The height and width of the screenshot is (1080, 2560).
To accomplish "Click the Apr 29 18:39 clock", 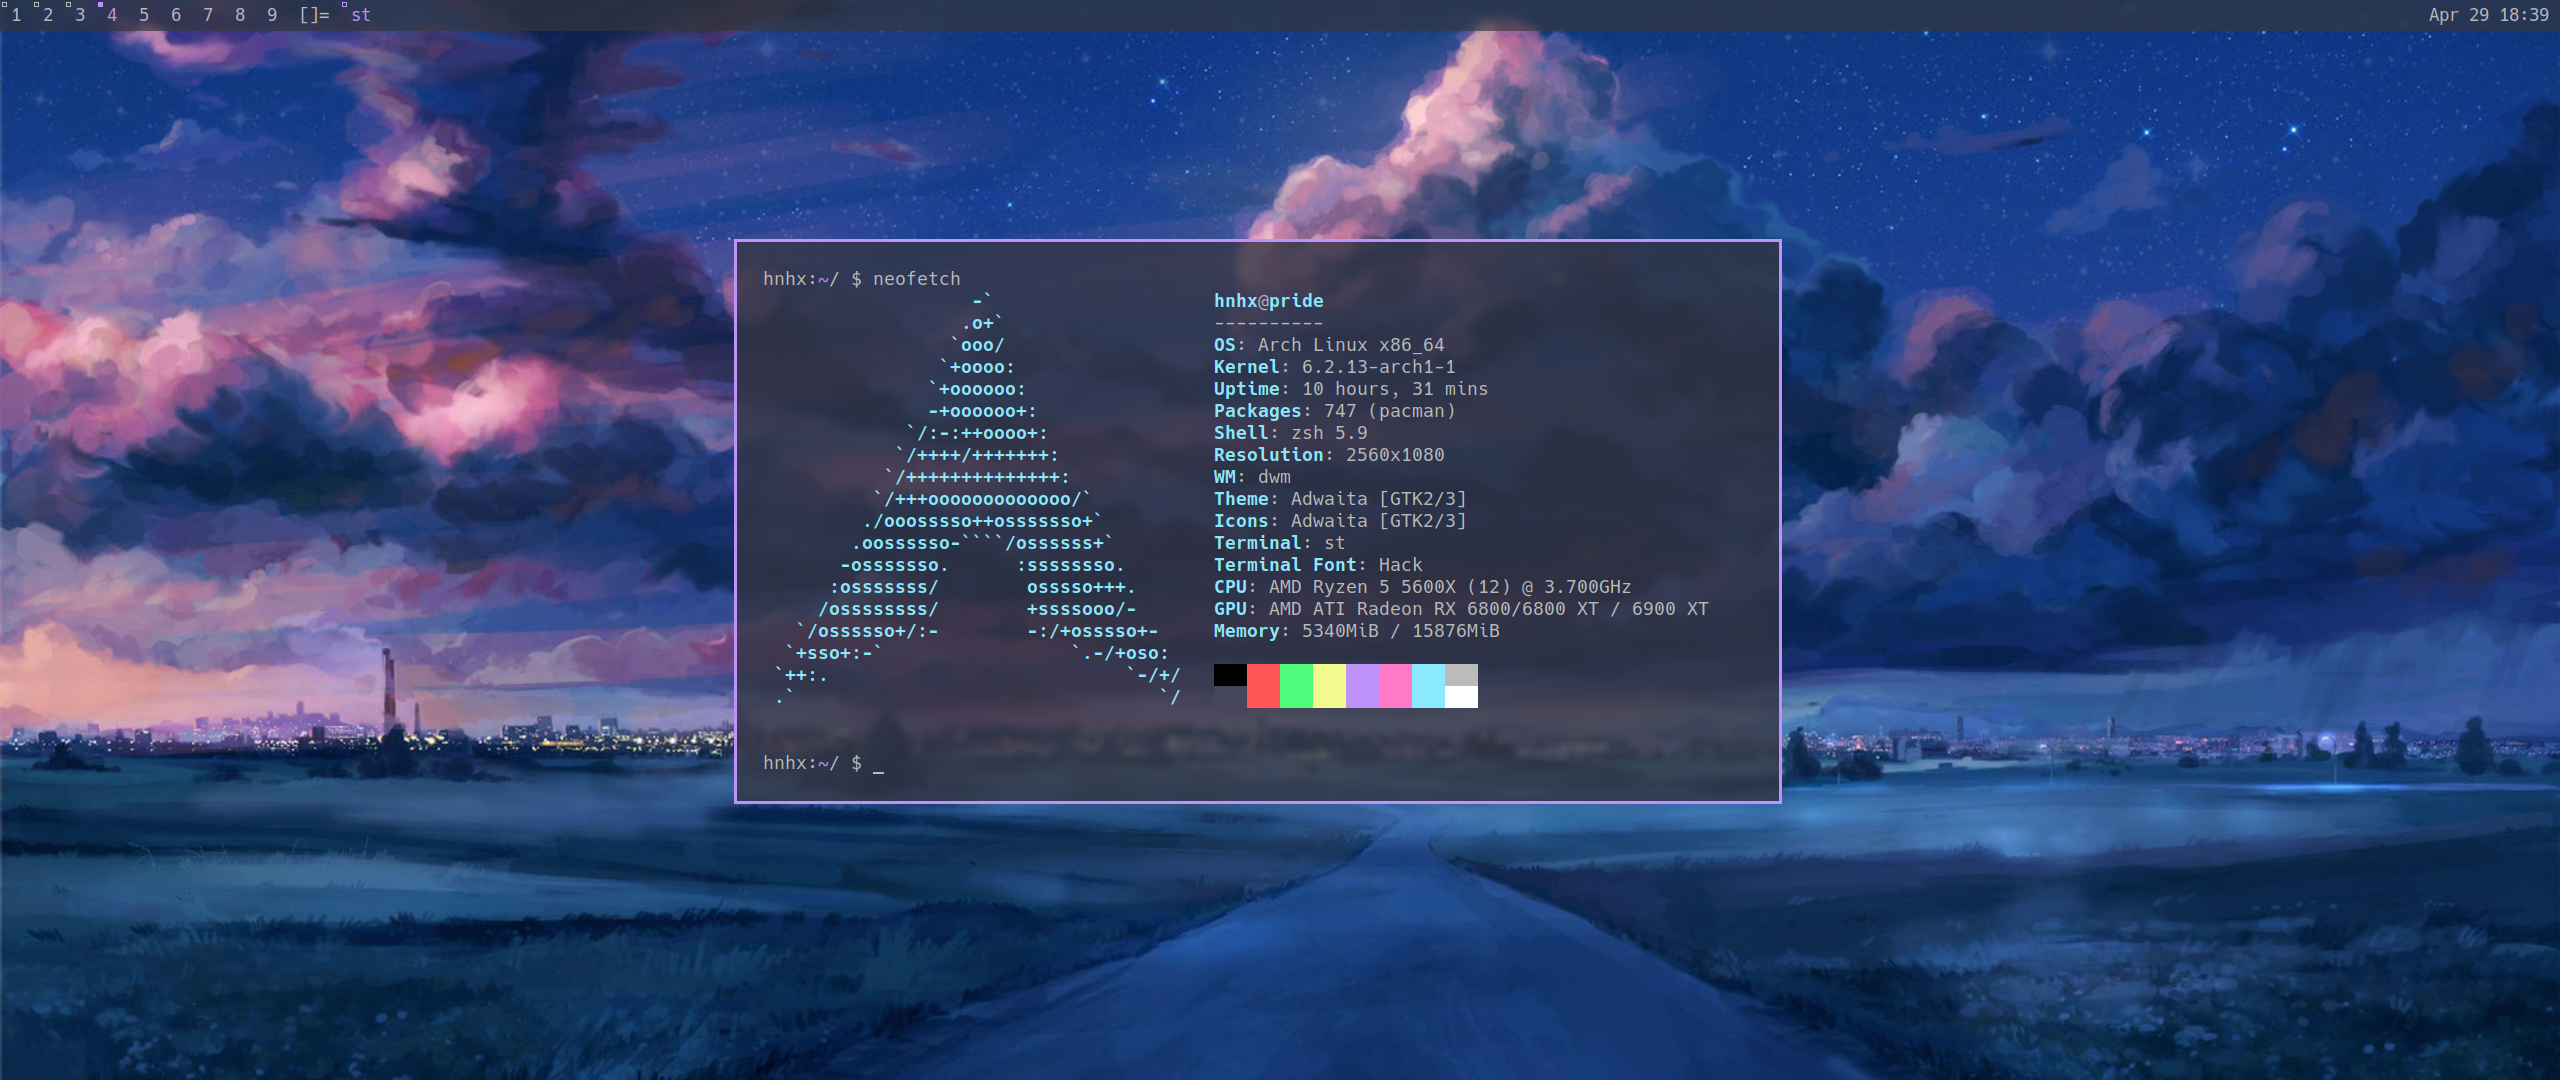I will pyautogui.click(x=2488, y=15).
